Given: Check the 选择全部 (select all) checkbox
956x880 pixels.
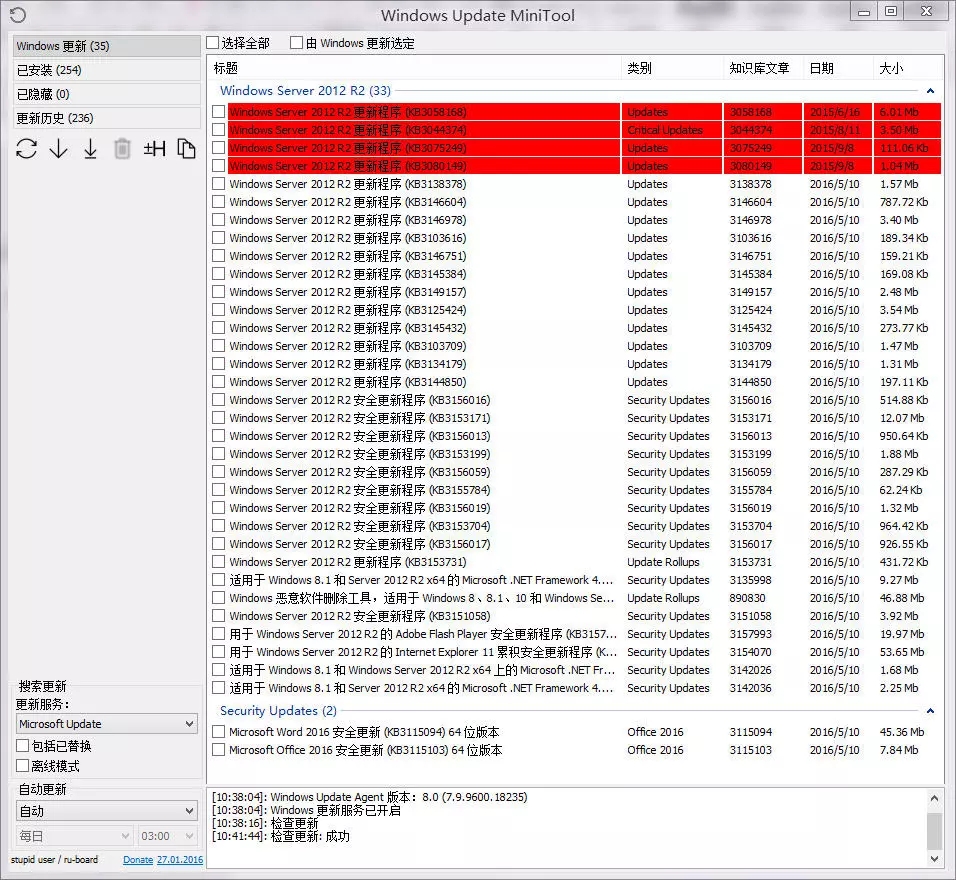Looking at the screenshot, I should click(213, 43).
